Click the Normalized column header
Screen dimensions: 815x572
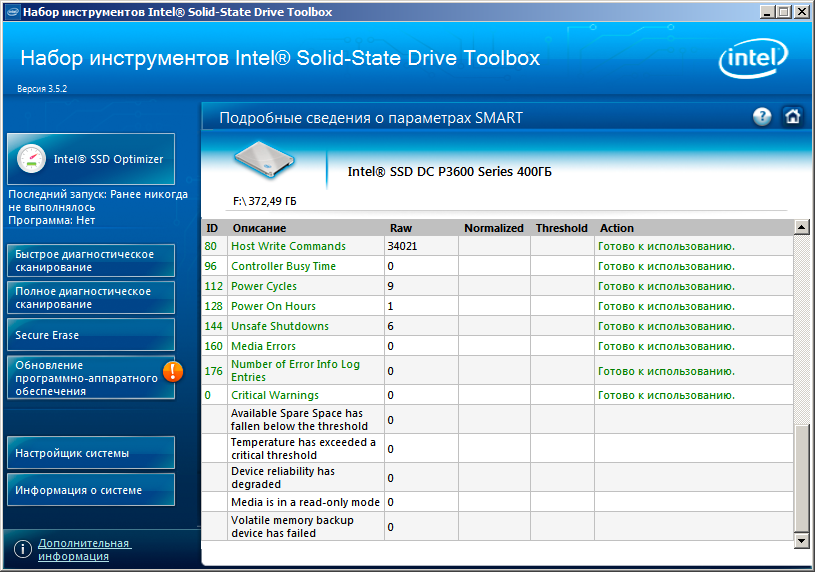494,228
